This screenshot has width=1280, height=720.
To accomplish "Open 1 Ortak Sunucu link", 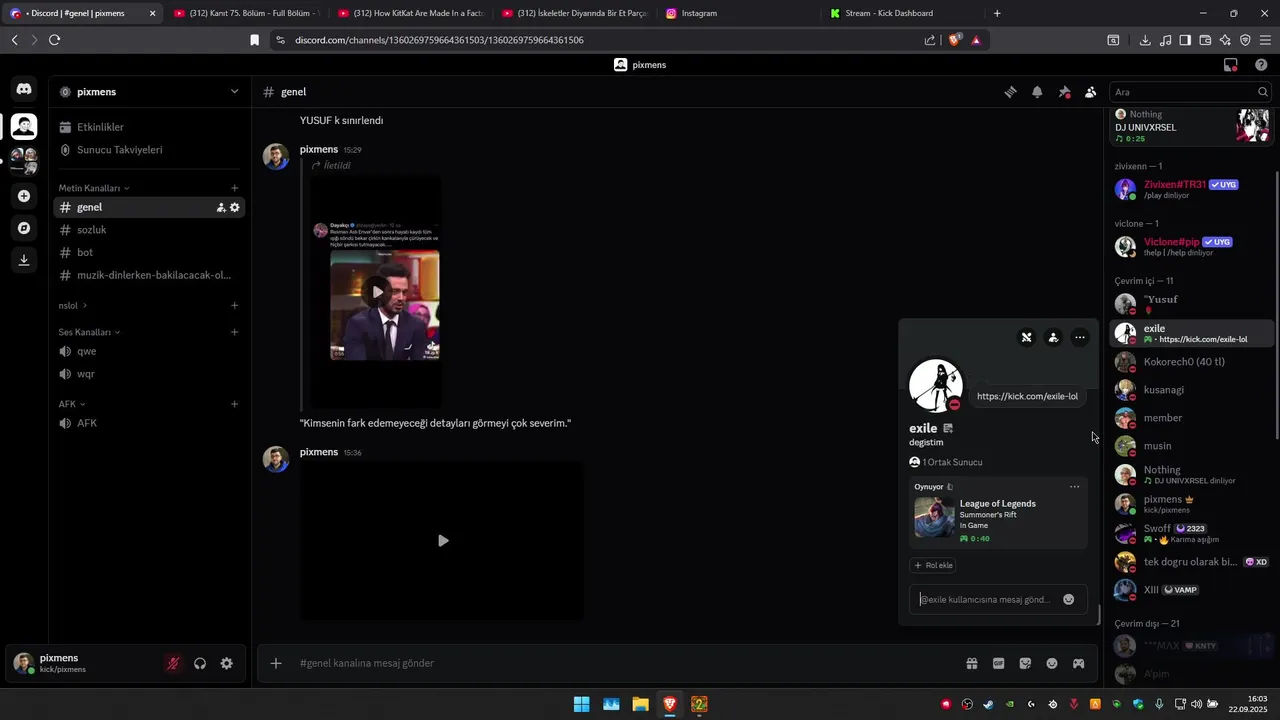I will pos(946,462).
